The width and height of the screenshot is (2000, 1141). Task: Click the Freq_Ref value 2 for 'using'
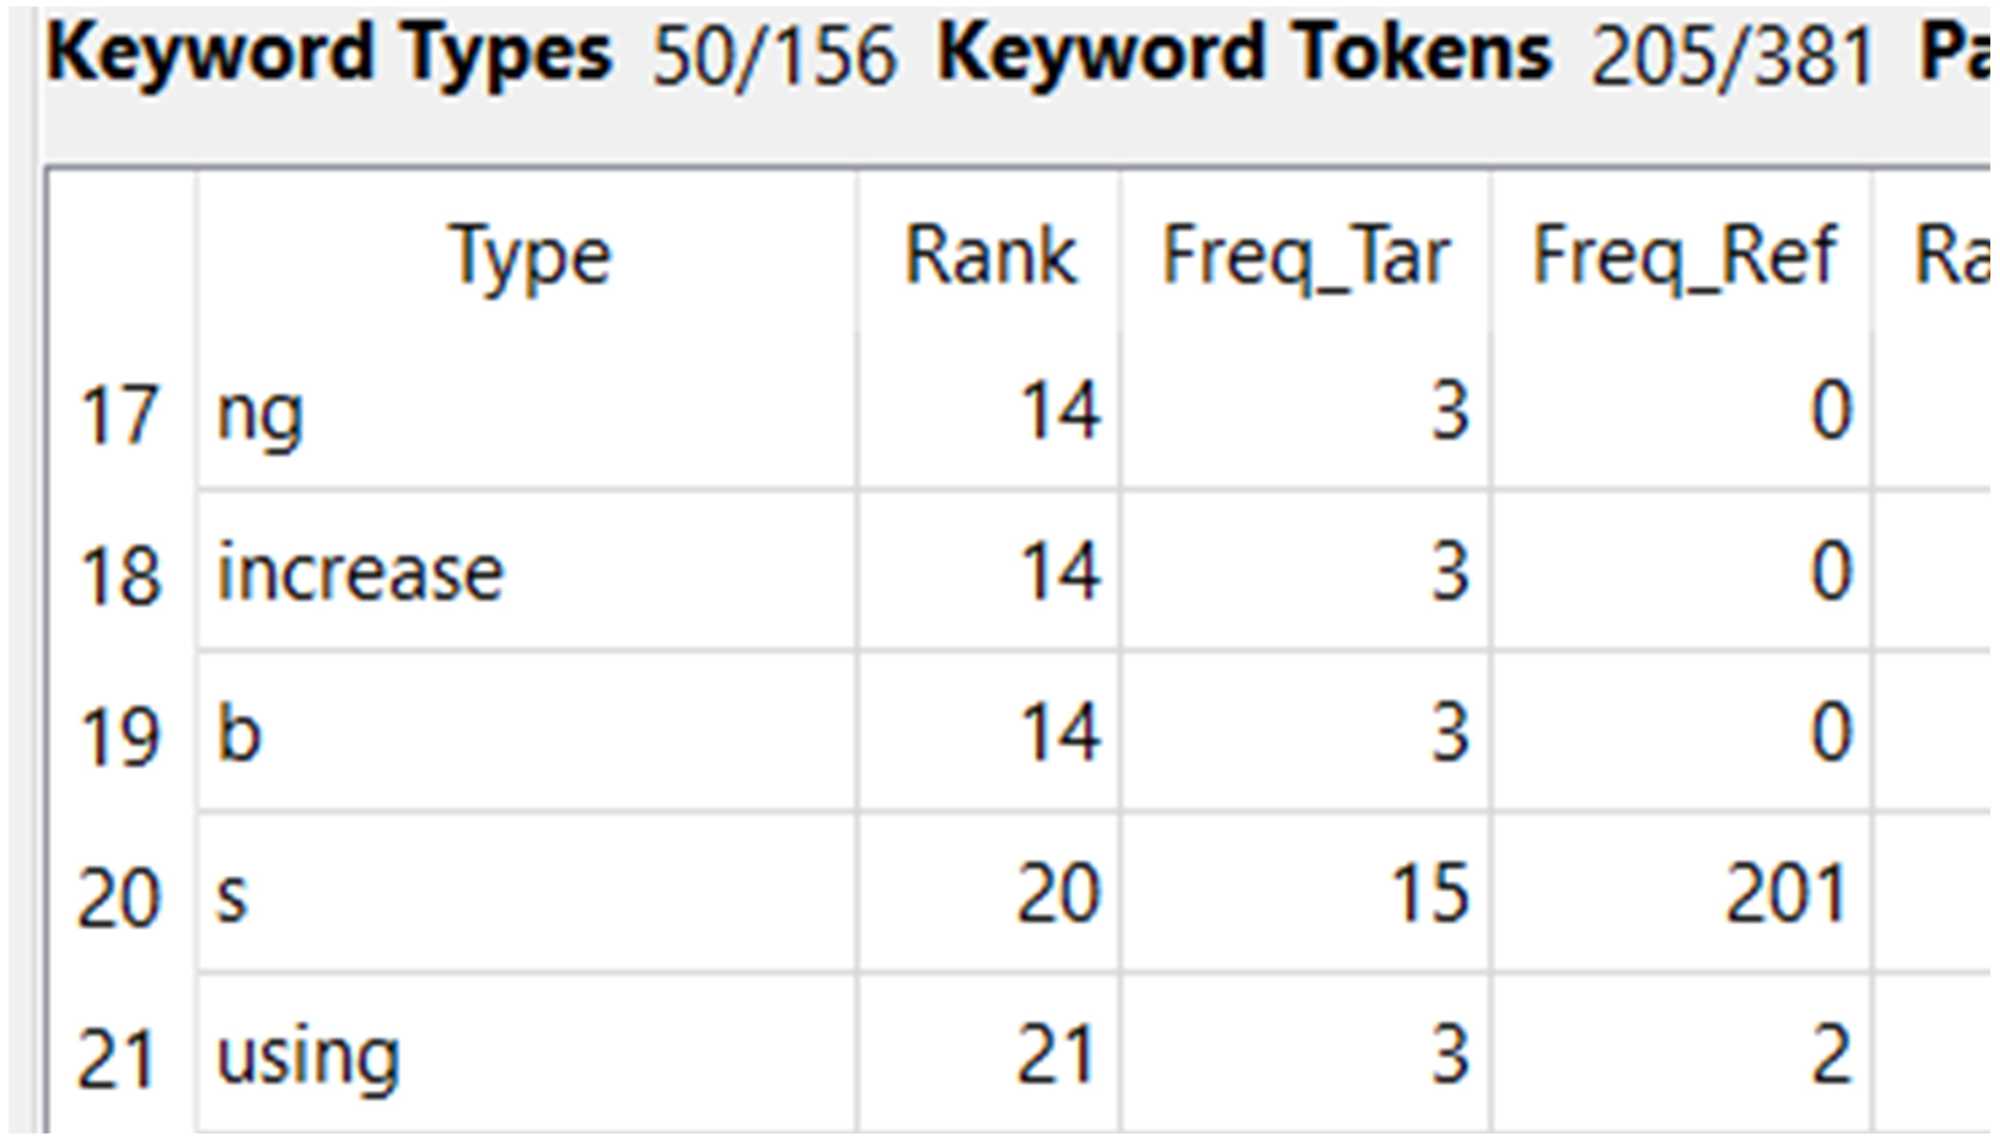click(1830, 1055)
